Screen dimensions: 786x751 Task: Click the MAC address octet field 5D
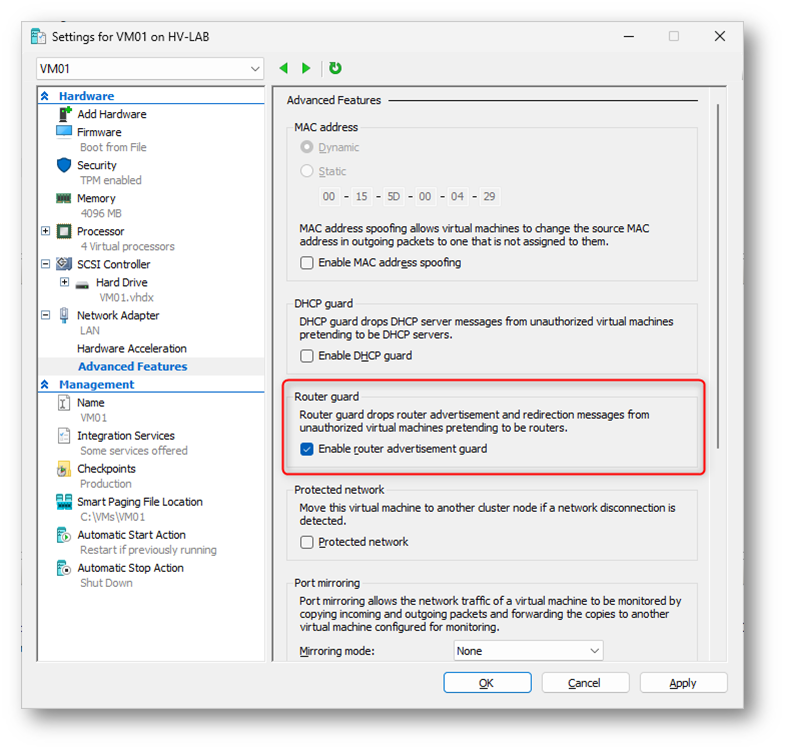point(394,197)
